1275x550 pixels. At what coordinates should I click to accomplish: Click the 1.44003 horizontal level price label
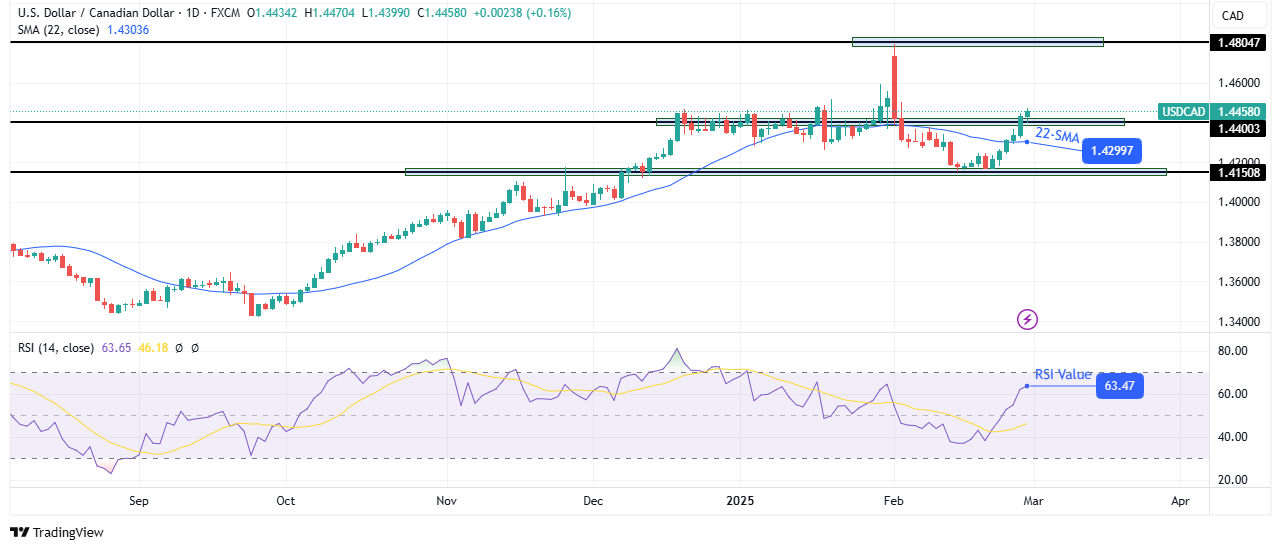(1237, 128)
